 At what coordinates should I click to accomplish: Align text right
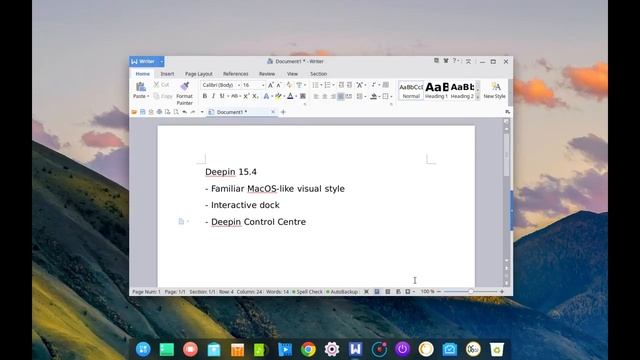(333, 96)
